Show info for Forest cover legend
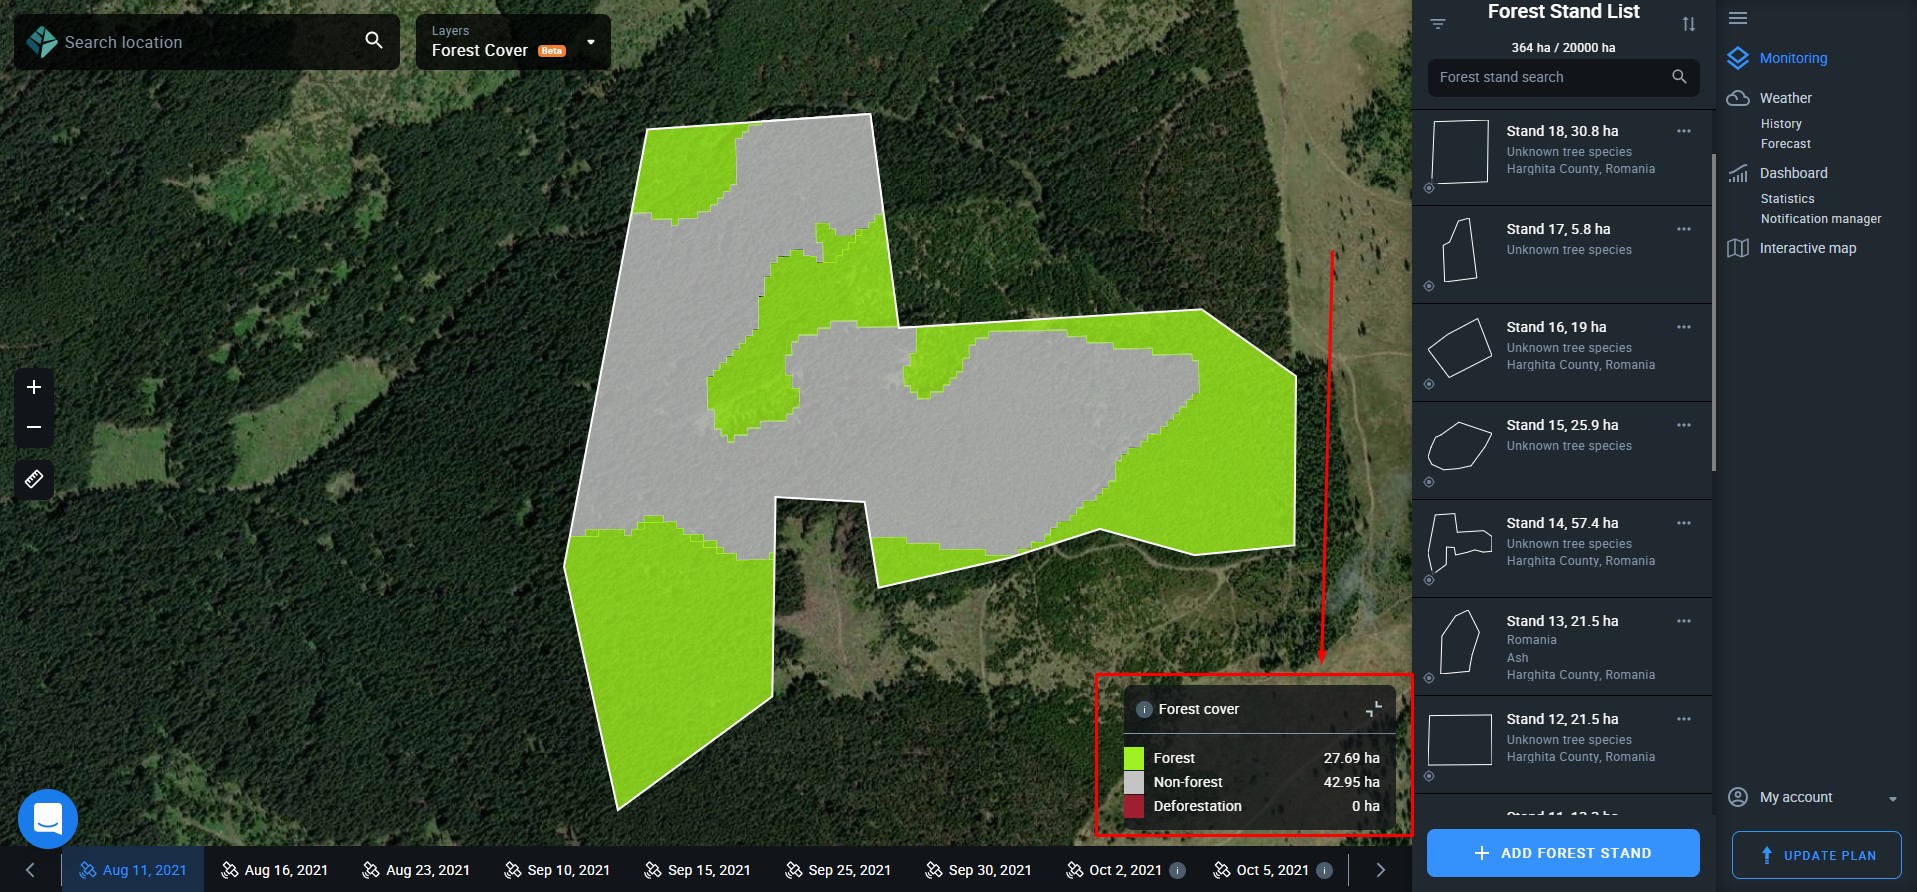This screenshot has height=892, width=1917. [x=1144, y=709]
